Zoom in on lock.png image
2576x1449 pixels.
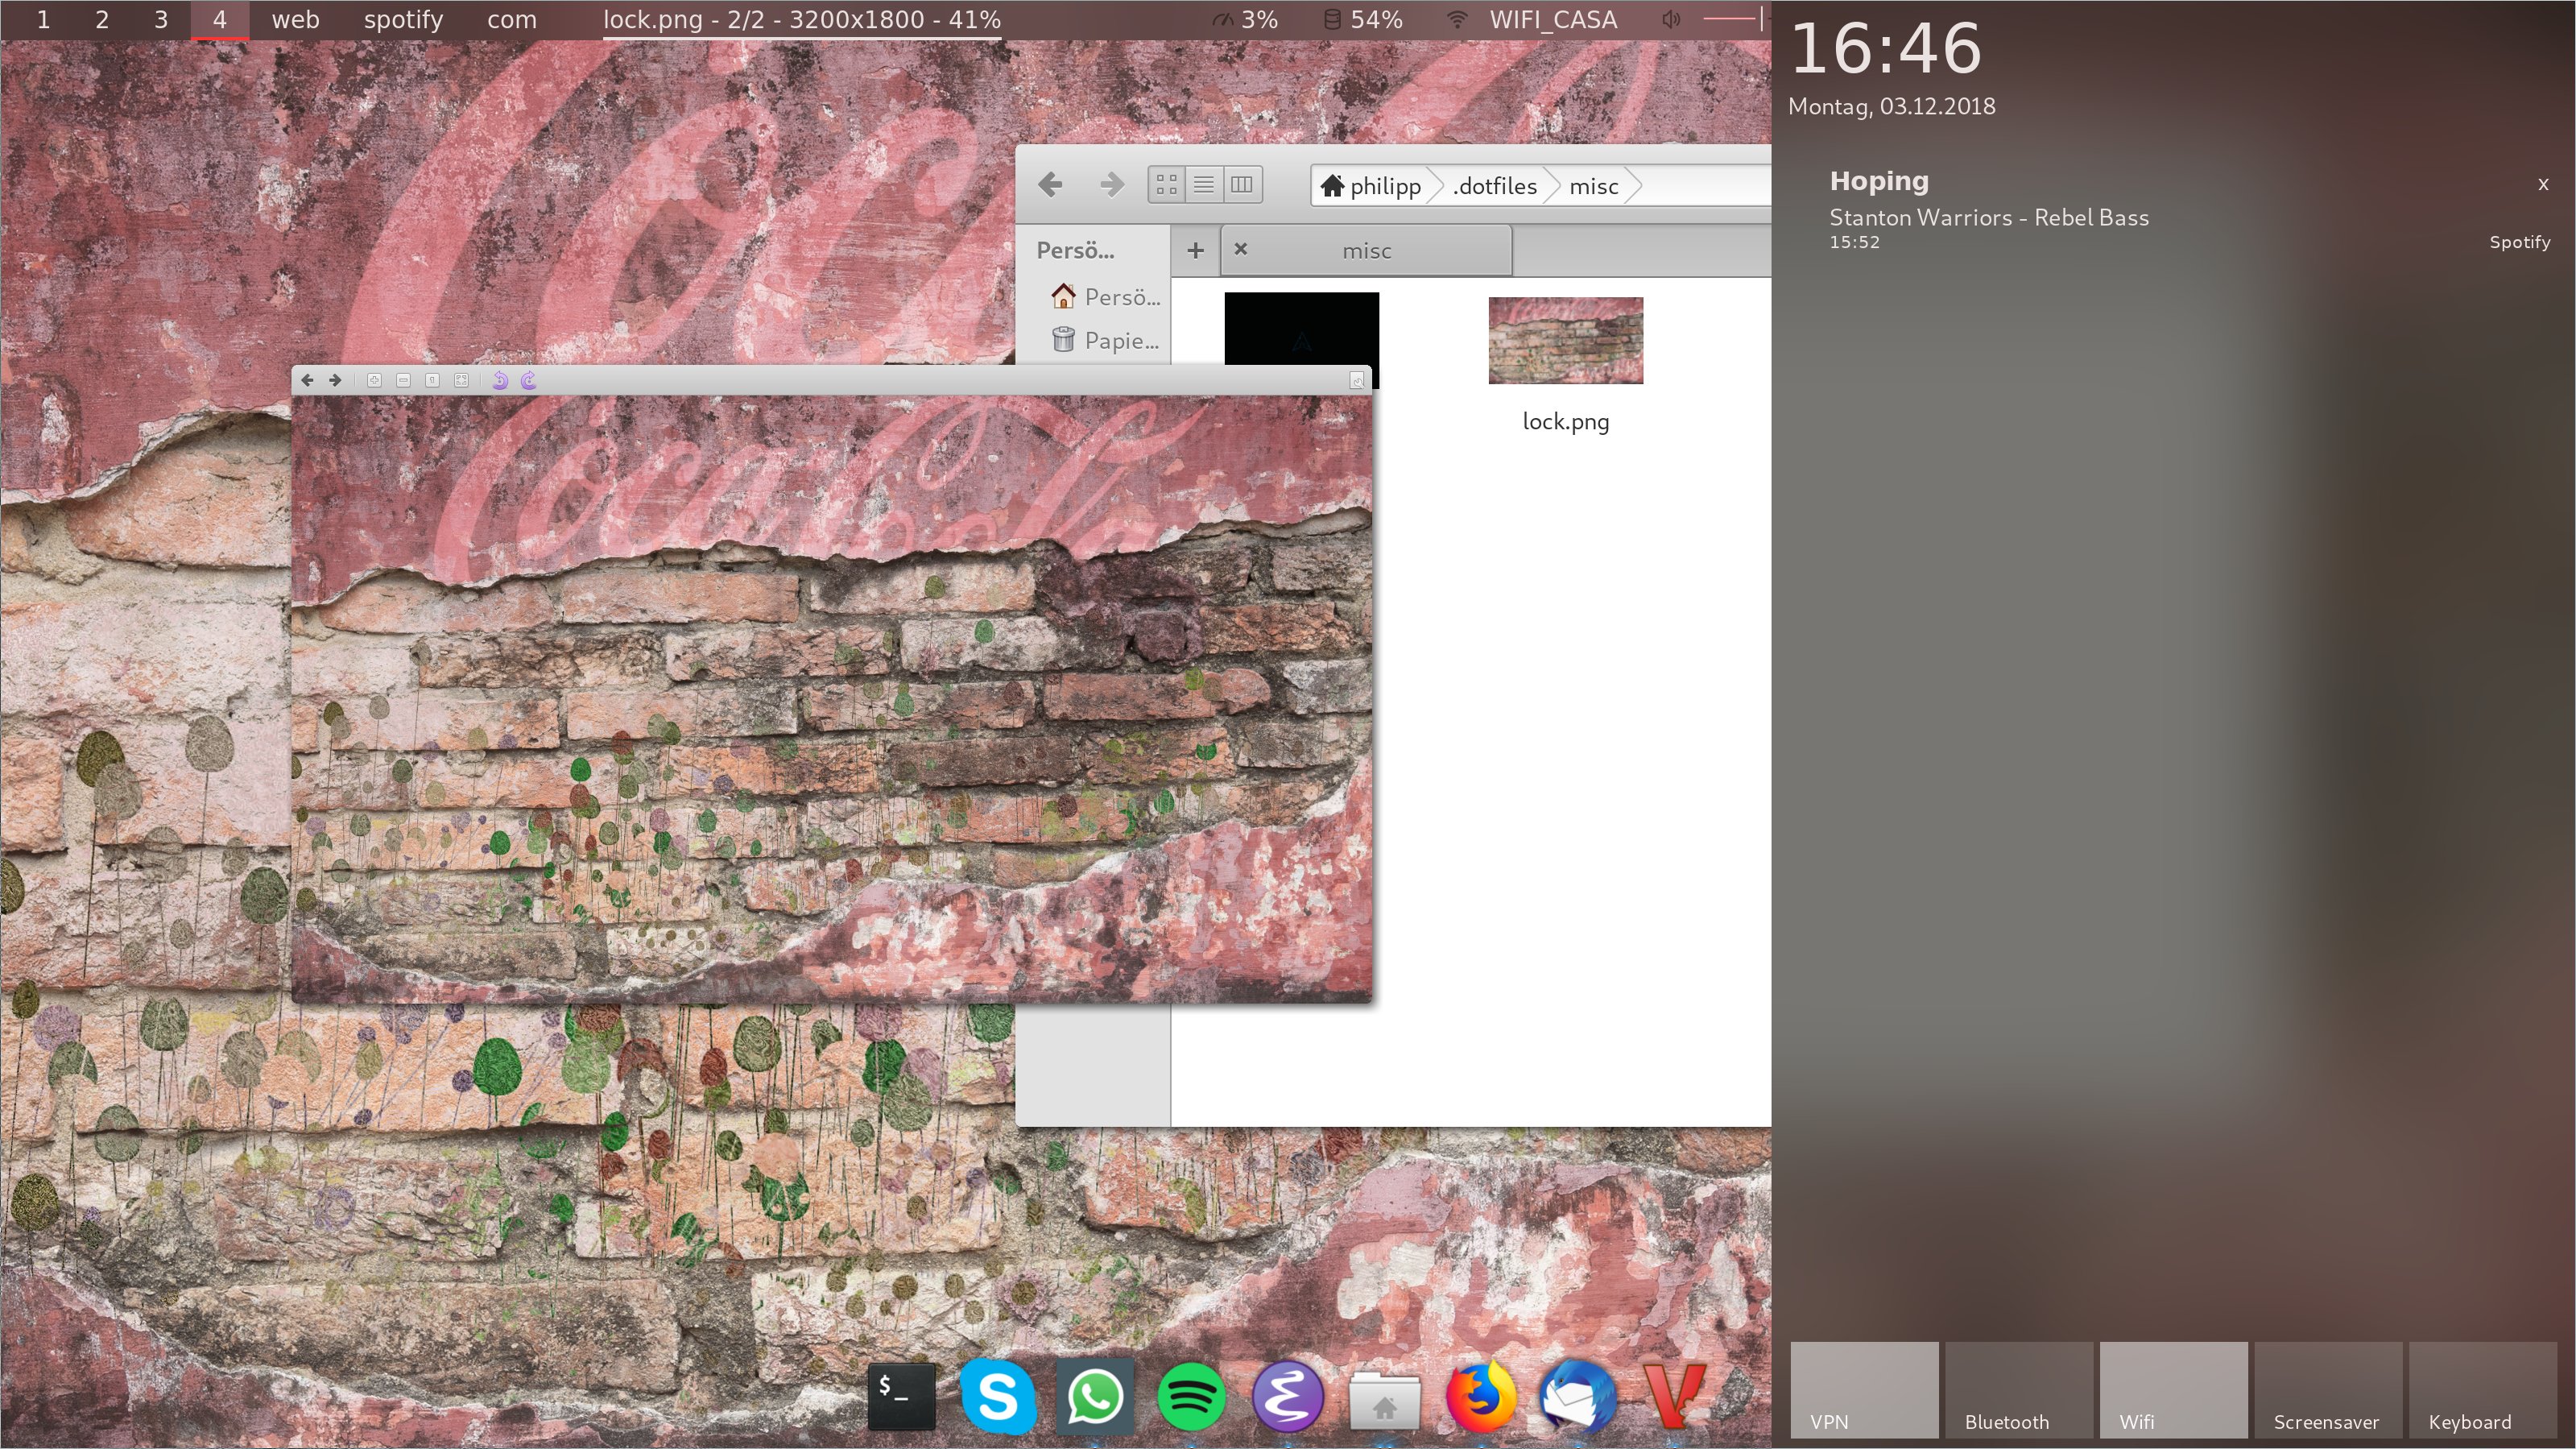374,380
